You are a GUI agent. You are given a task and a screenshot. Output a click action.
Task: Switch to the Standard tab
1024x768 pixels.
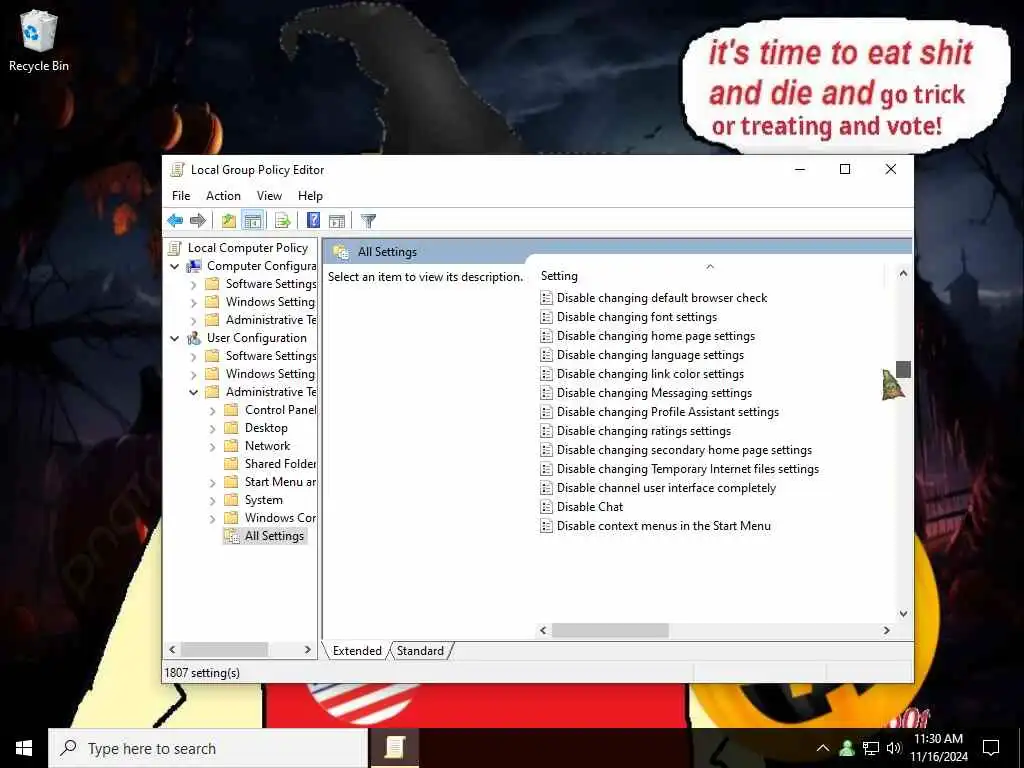coord(420,651)
